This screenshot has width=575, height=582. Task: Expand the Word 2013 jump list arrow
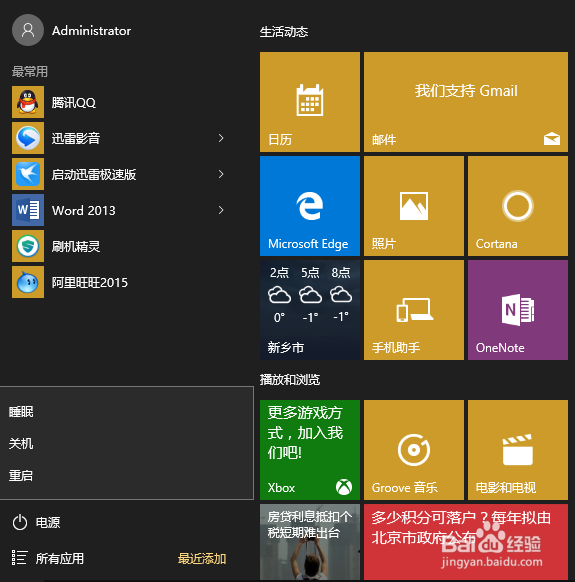[x=221, y=210]
